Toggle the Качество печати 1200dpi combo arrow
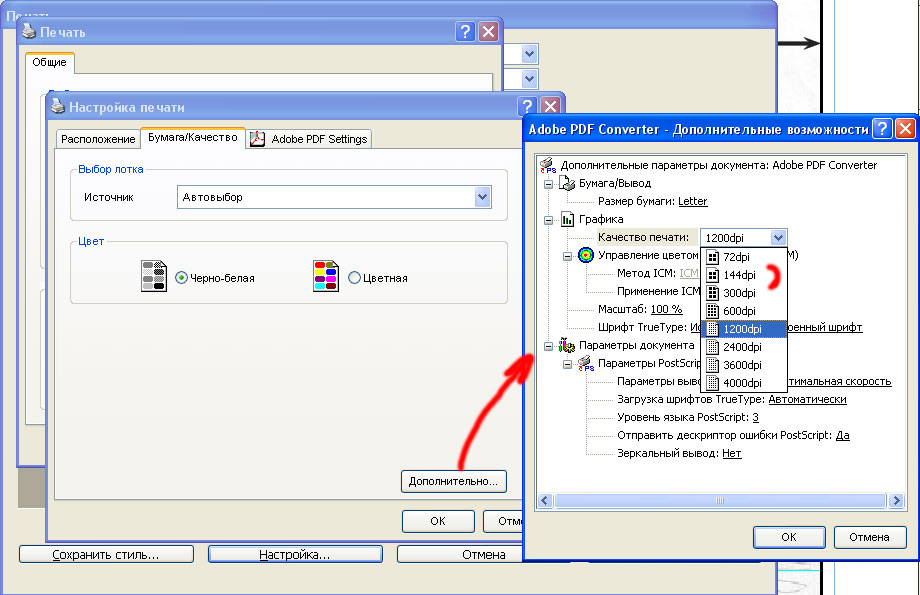This screenshot has height=595, width=920. pos(778,238)
